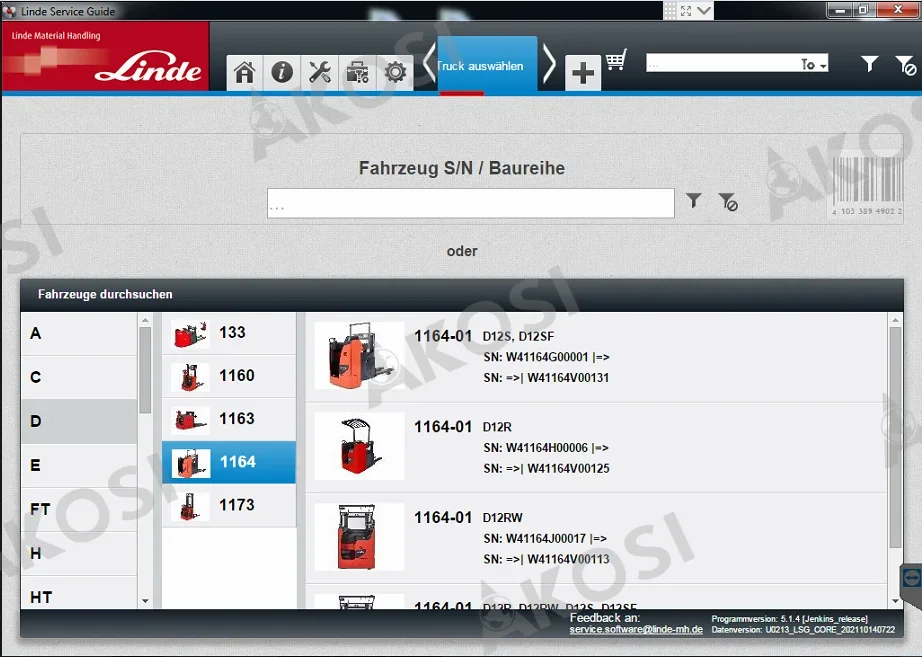The image size is (922, 657).
Task: Click the SN: =>| W41164V00131 line
Action: (546, 378)
